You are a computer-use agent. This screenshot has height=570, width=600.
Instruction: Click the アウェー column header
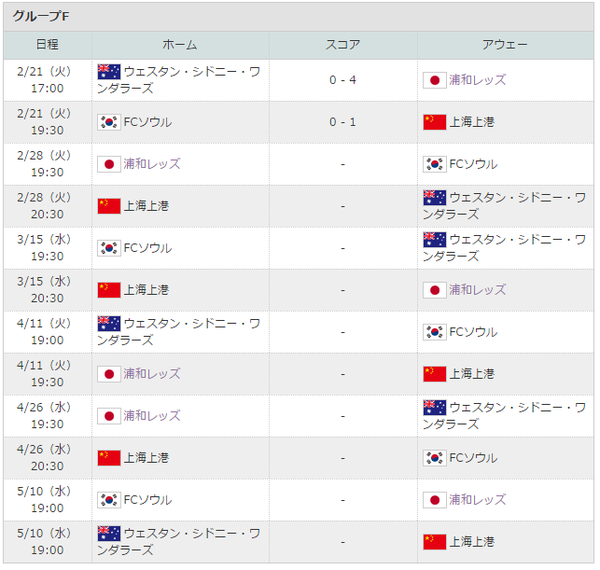pos(505,45)
